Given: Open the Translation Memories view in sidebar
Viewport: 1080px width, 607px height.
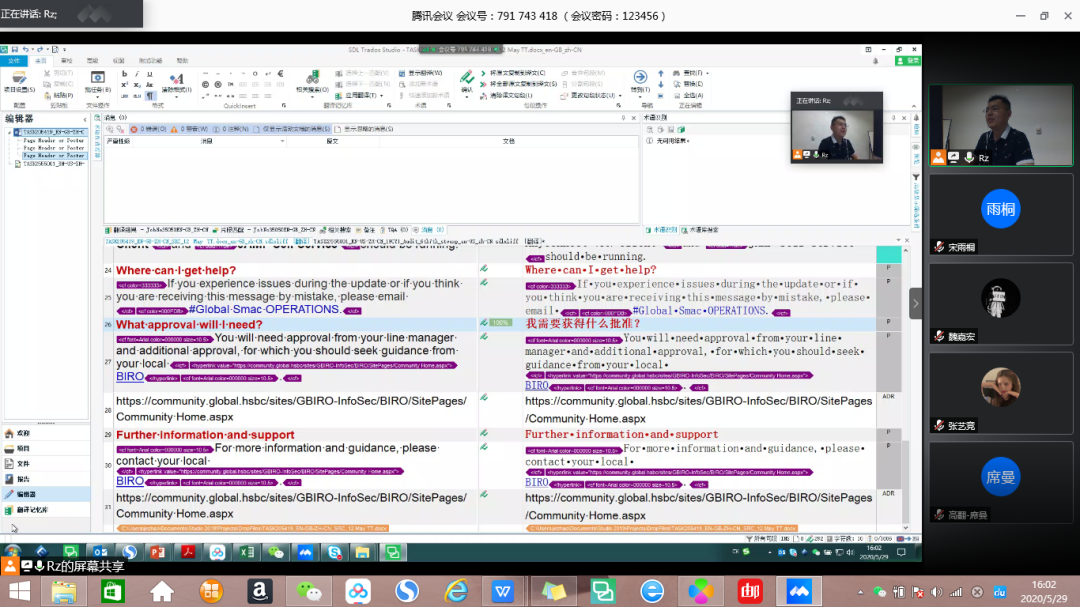Looking at the screenshot, I should coord(30,509).
